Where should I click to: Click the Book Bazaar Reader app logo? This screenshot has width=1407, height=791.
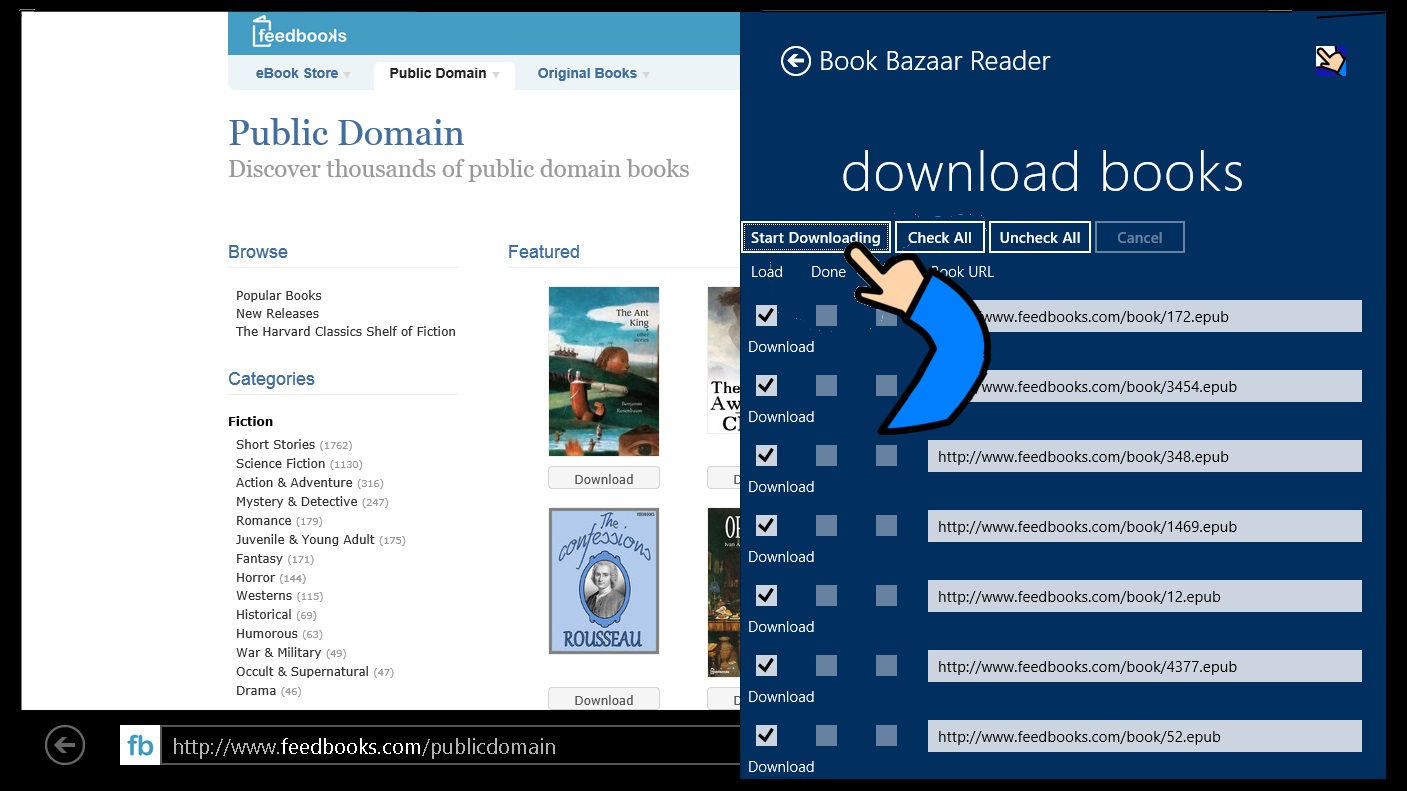1331,61
